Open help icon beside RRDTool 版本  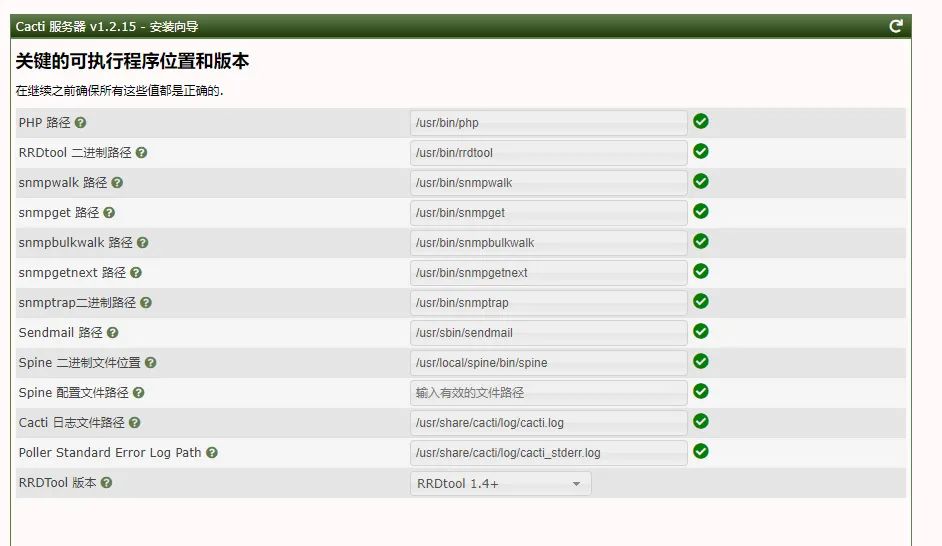106,483
